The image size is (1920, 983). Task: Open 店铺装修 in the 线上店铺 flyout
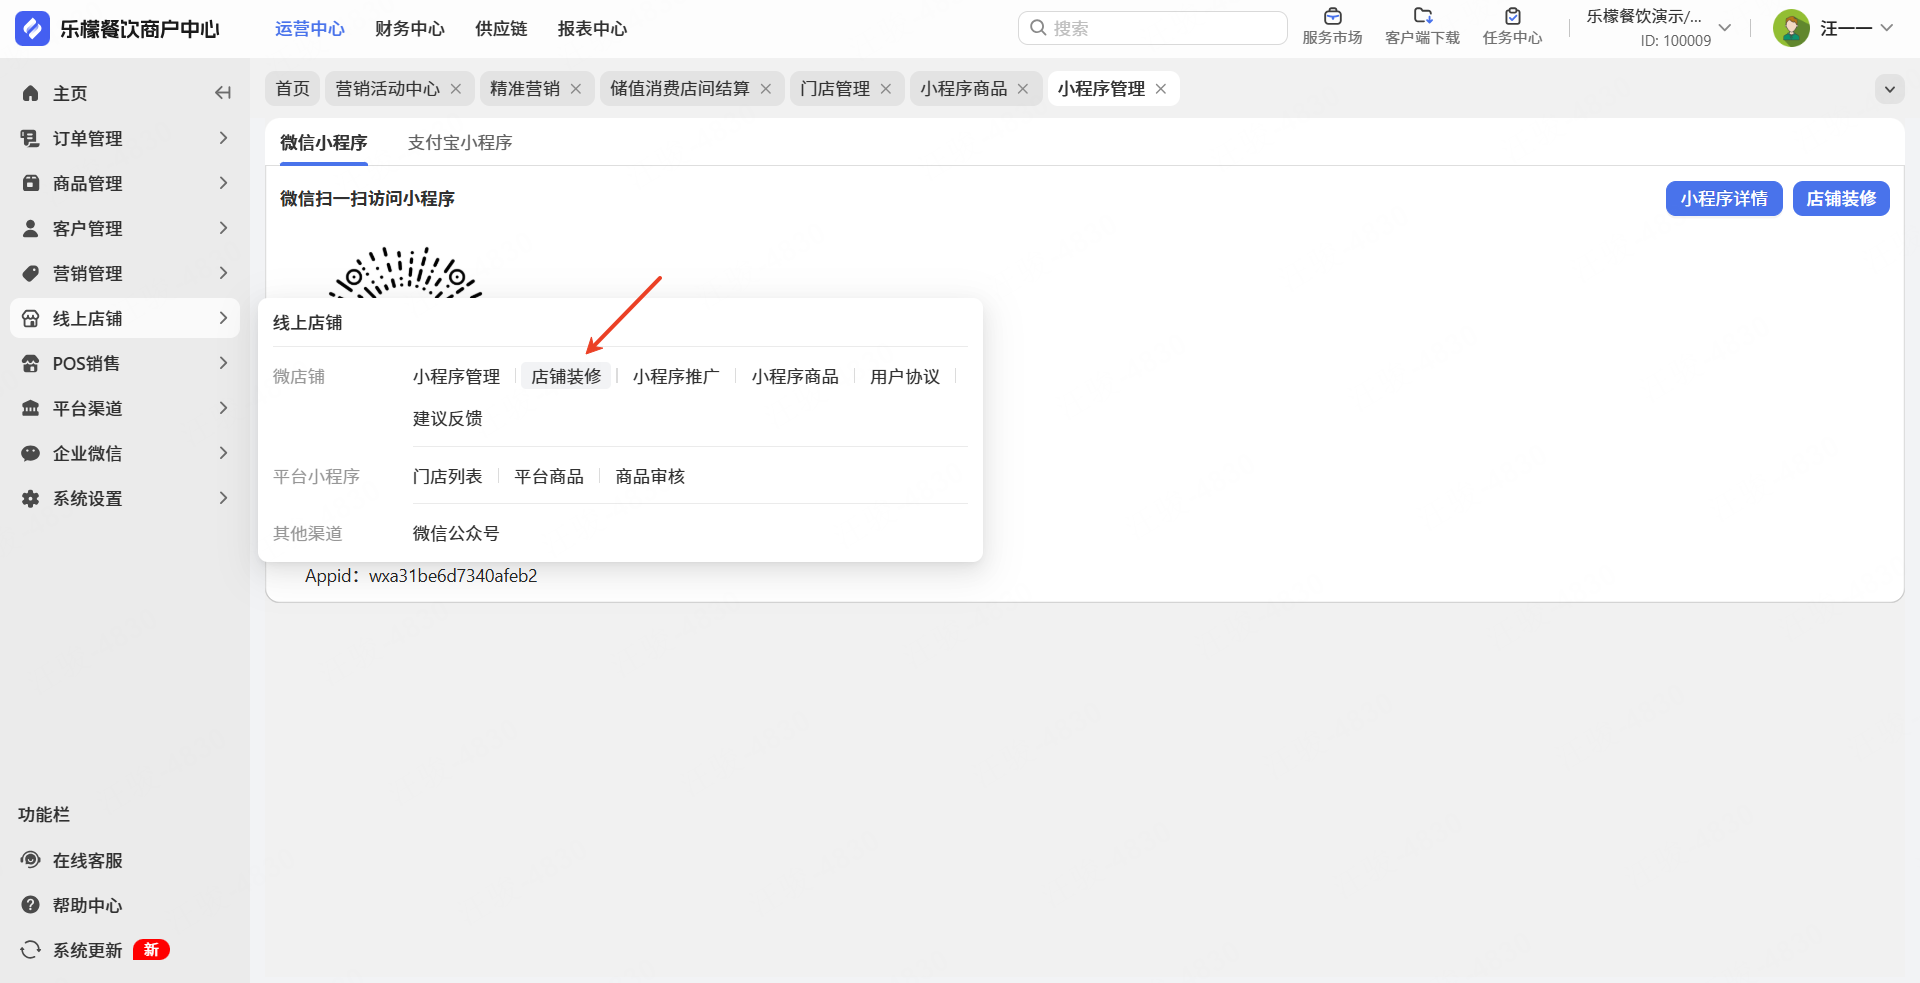tap(566, 377)
